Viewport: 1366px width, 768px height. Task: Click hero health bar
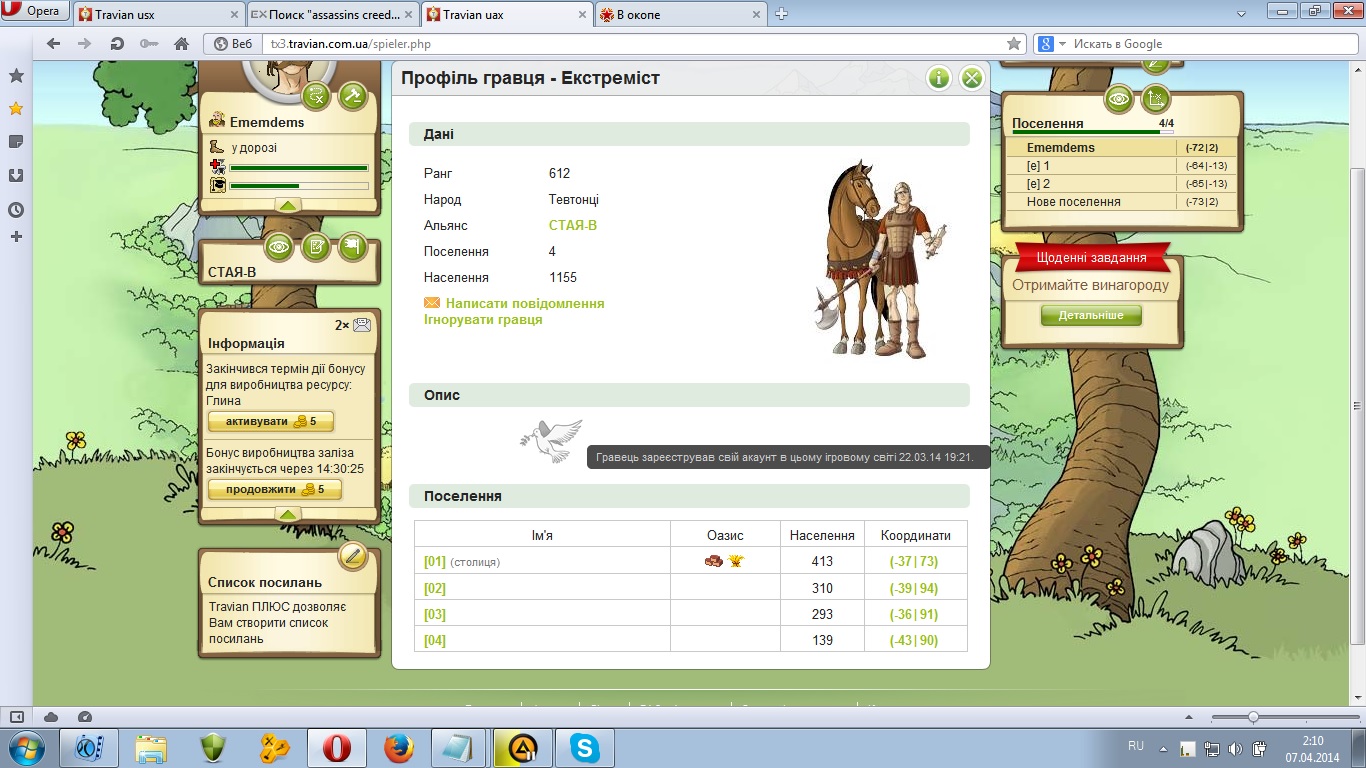pyautogui.click(x=299, y=168)
